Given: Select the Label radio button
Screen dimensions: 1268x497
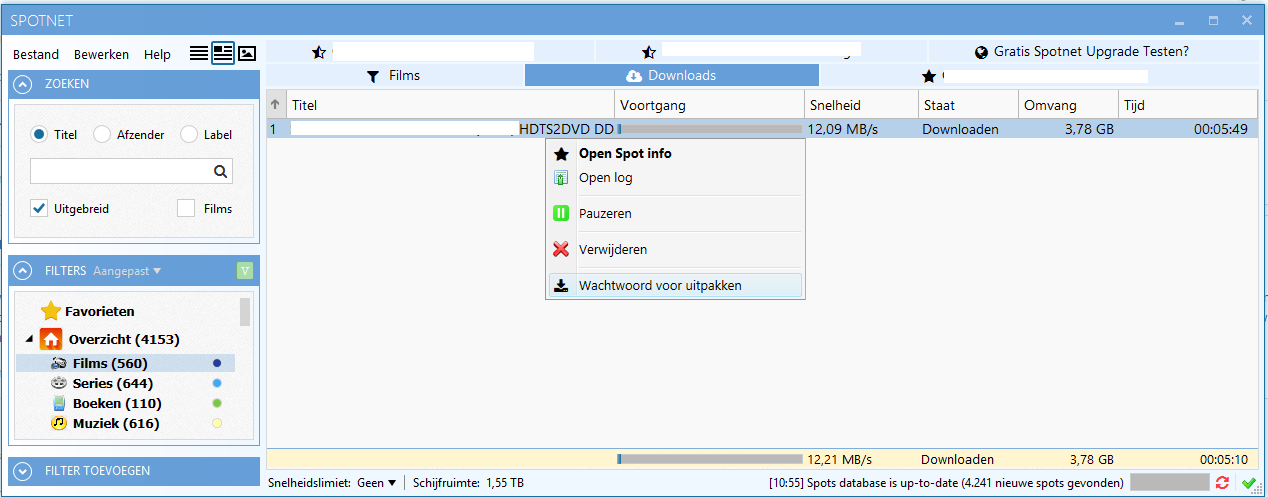Looking at the screenshot, I should tap(188, 134).
